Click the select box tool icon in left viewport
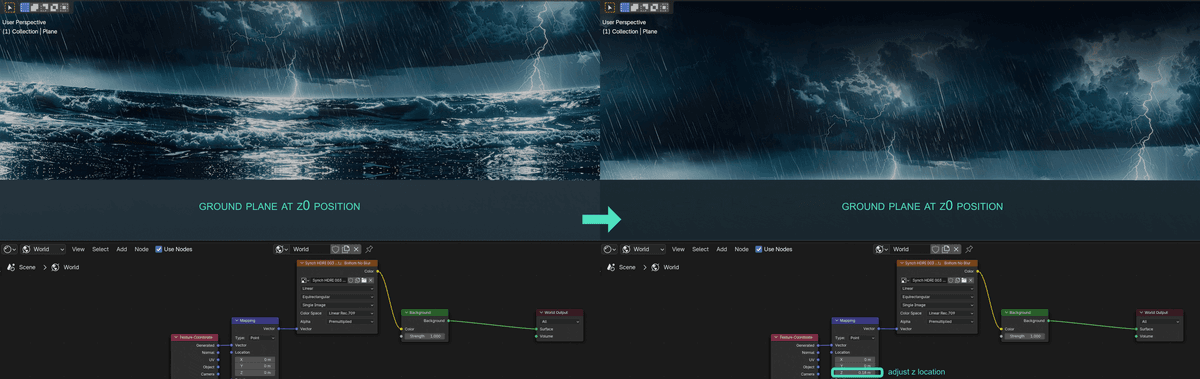Viewport: 1200px width, 379px height. coord(10,8)
